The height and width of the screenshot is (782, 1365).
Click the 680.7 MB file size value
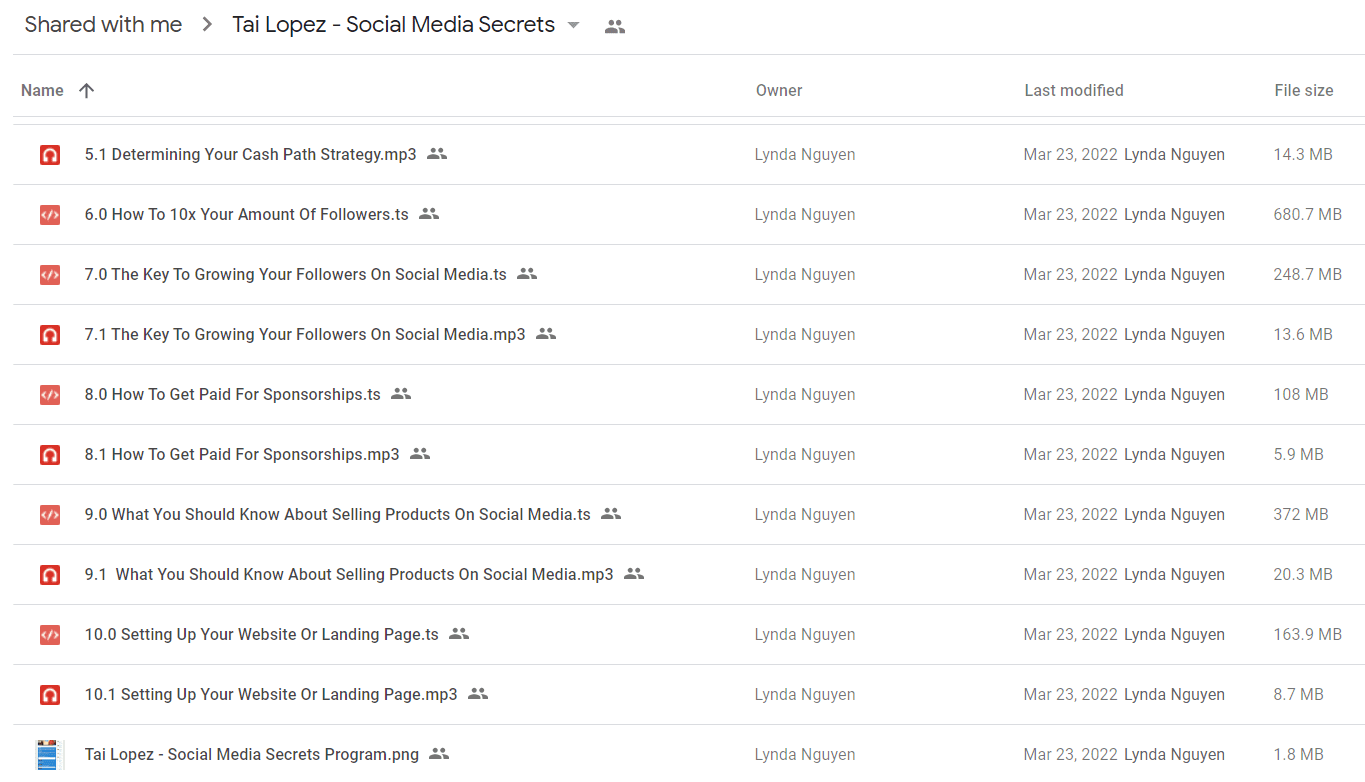[1308, 214]
